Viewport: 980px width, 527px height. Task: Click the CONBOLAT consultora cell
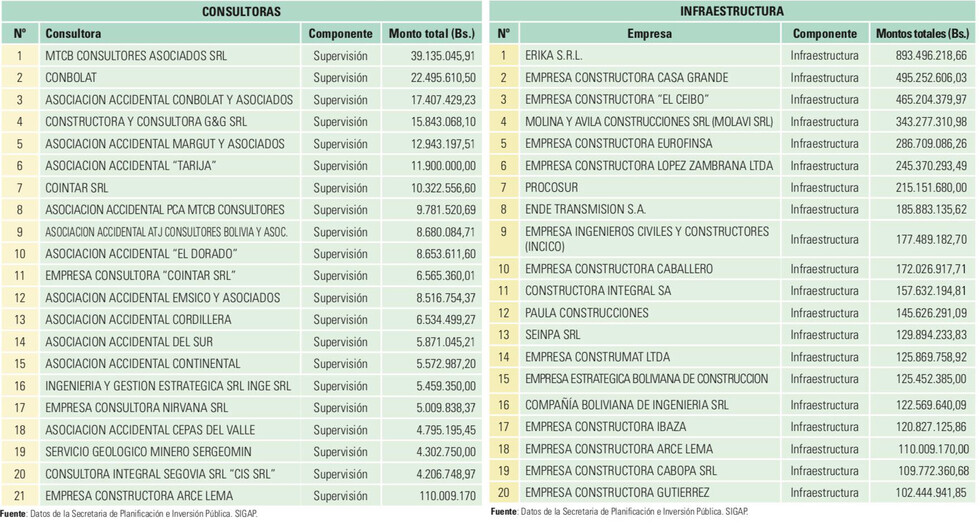coord(170,78)
